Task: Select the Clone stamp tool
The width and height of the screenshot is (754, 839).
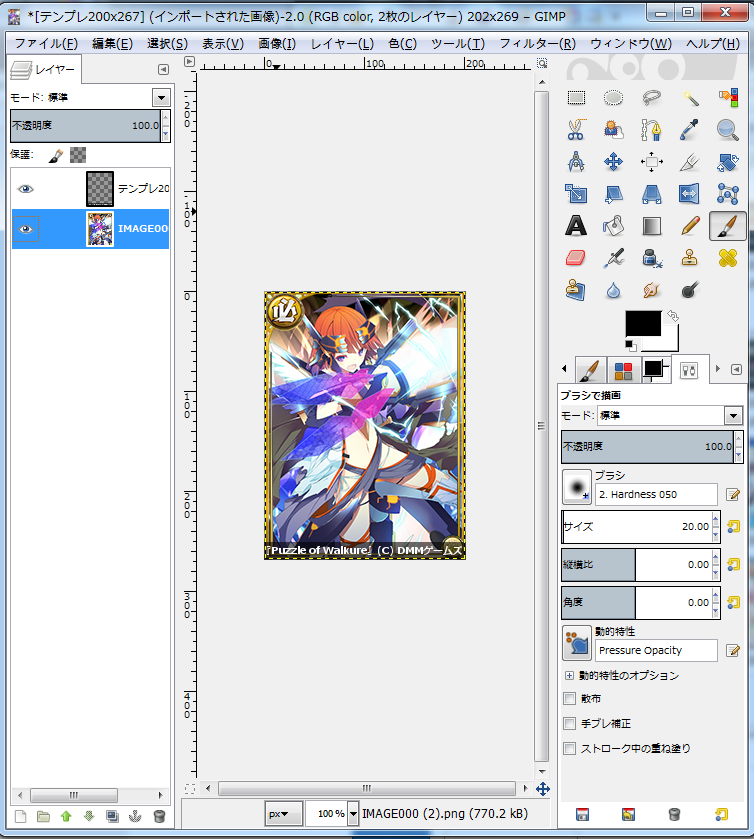Action: click(x=690, y=258)
